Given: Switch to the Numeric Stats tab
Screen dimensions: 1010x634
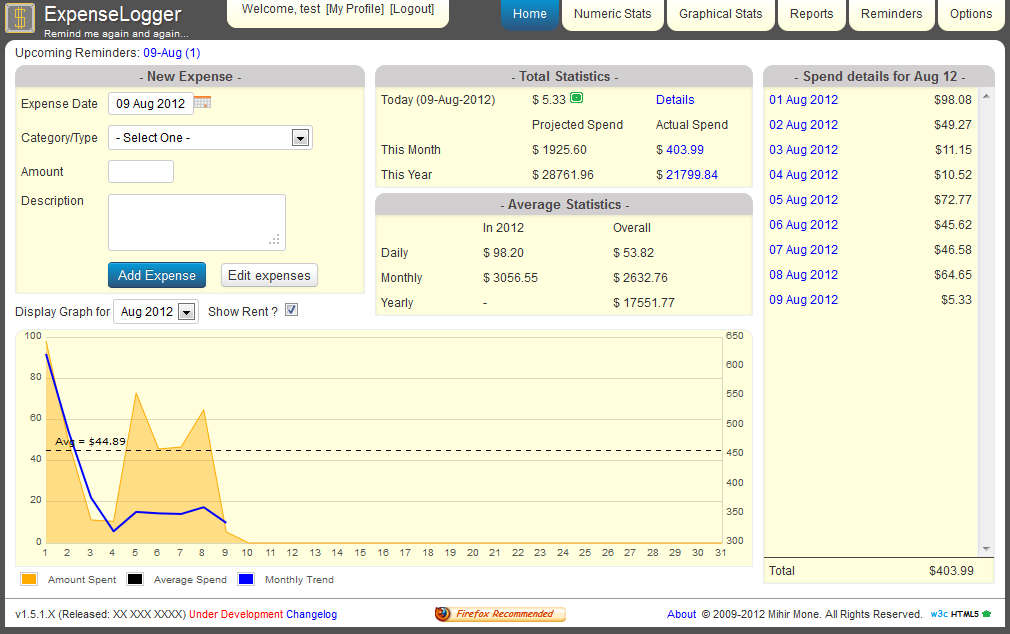Looking at the screenshot, I should [613, 14].
